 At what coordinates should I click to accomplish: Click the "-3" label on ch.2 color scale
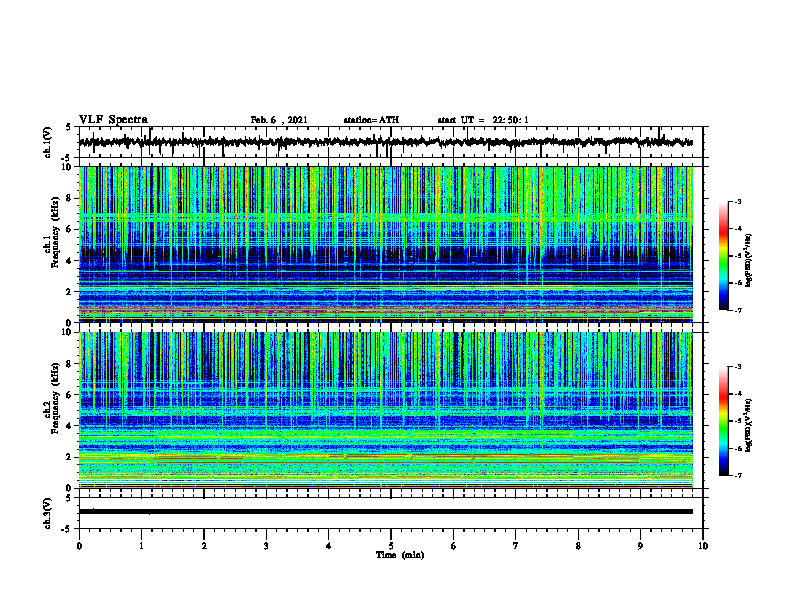(737, 367)
